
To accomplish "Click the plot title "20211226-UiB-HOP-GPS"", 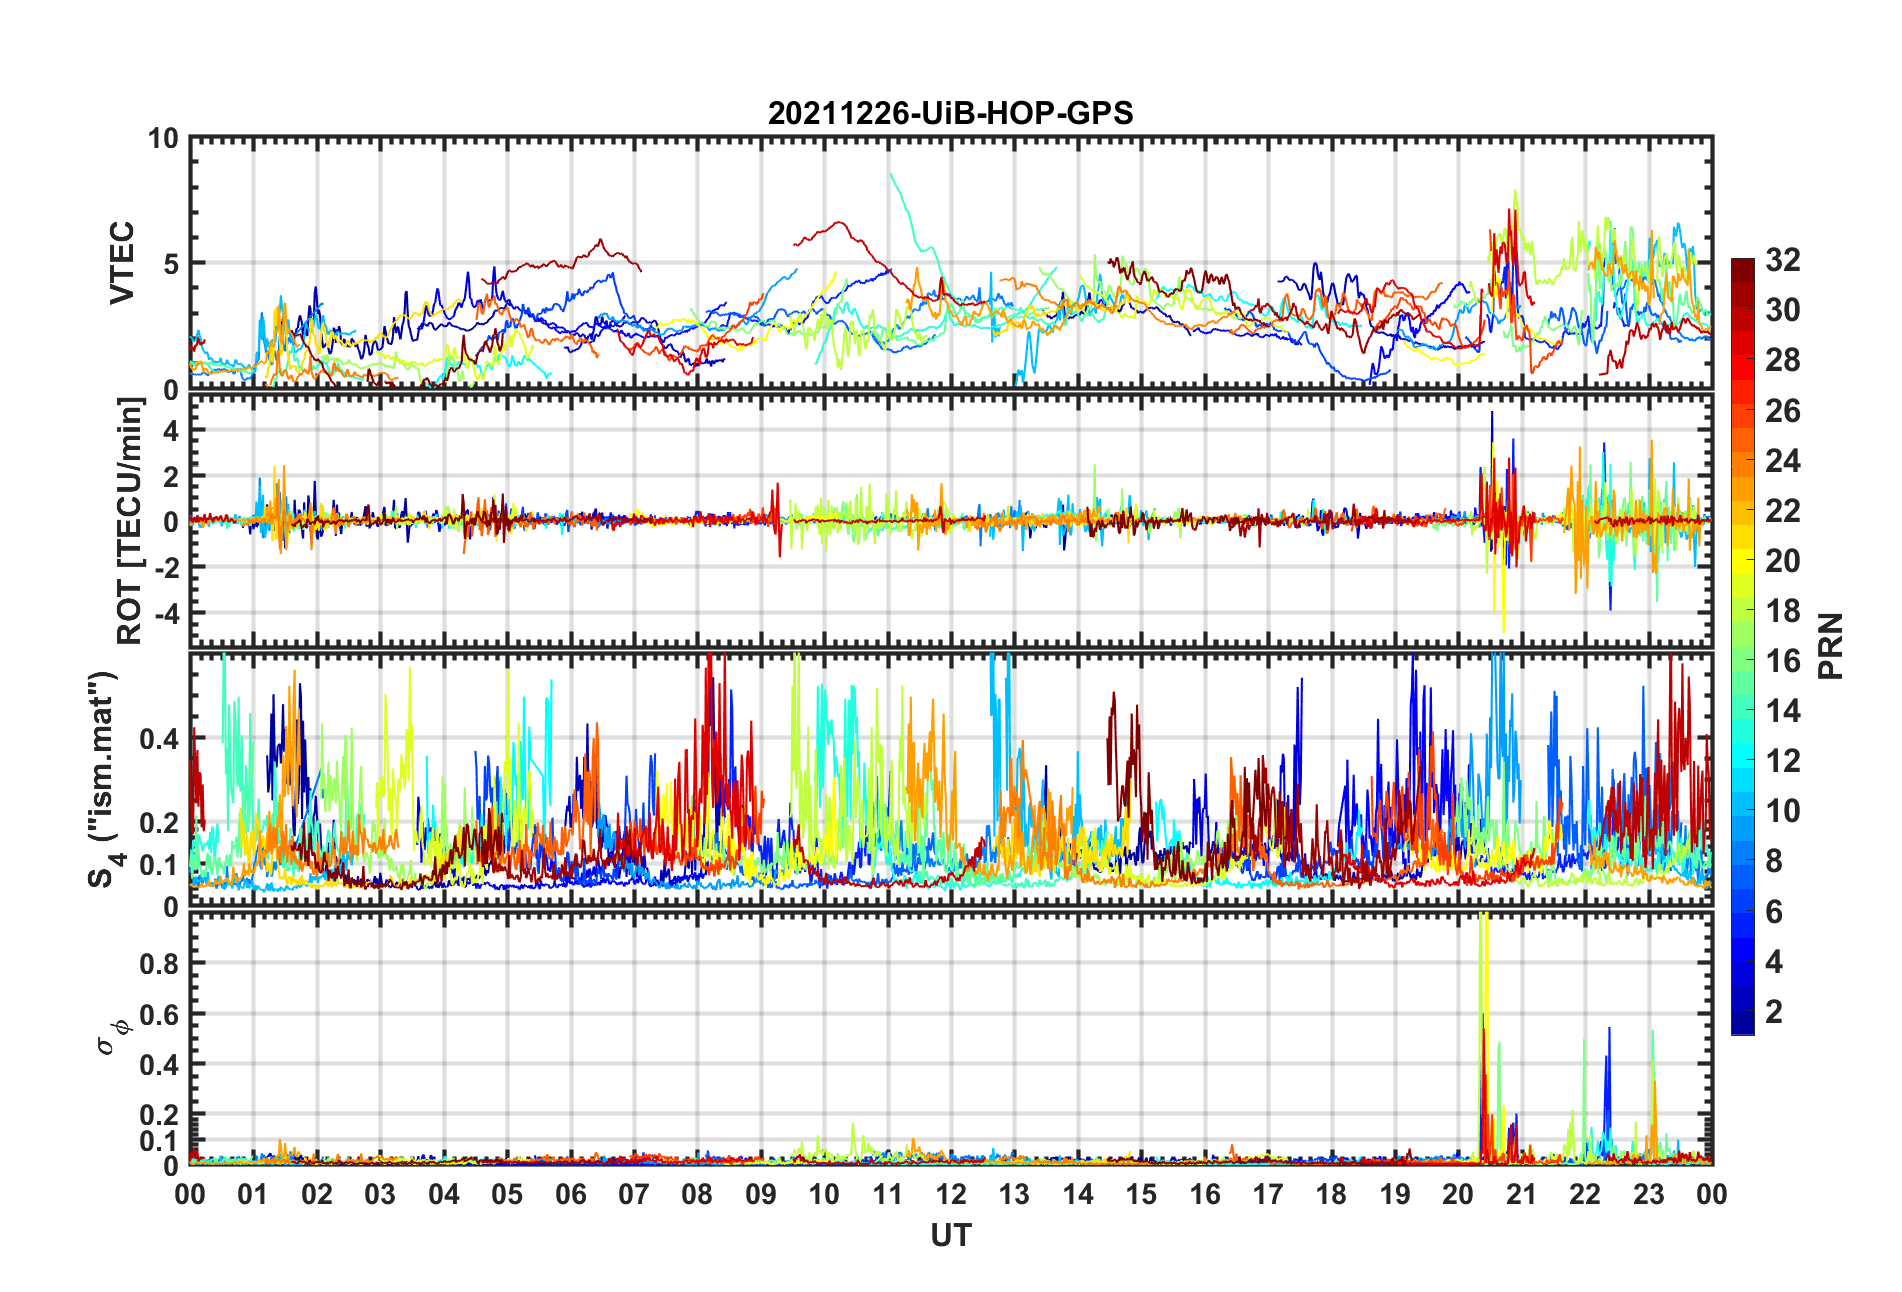I will coord(950,113).
